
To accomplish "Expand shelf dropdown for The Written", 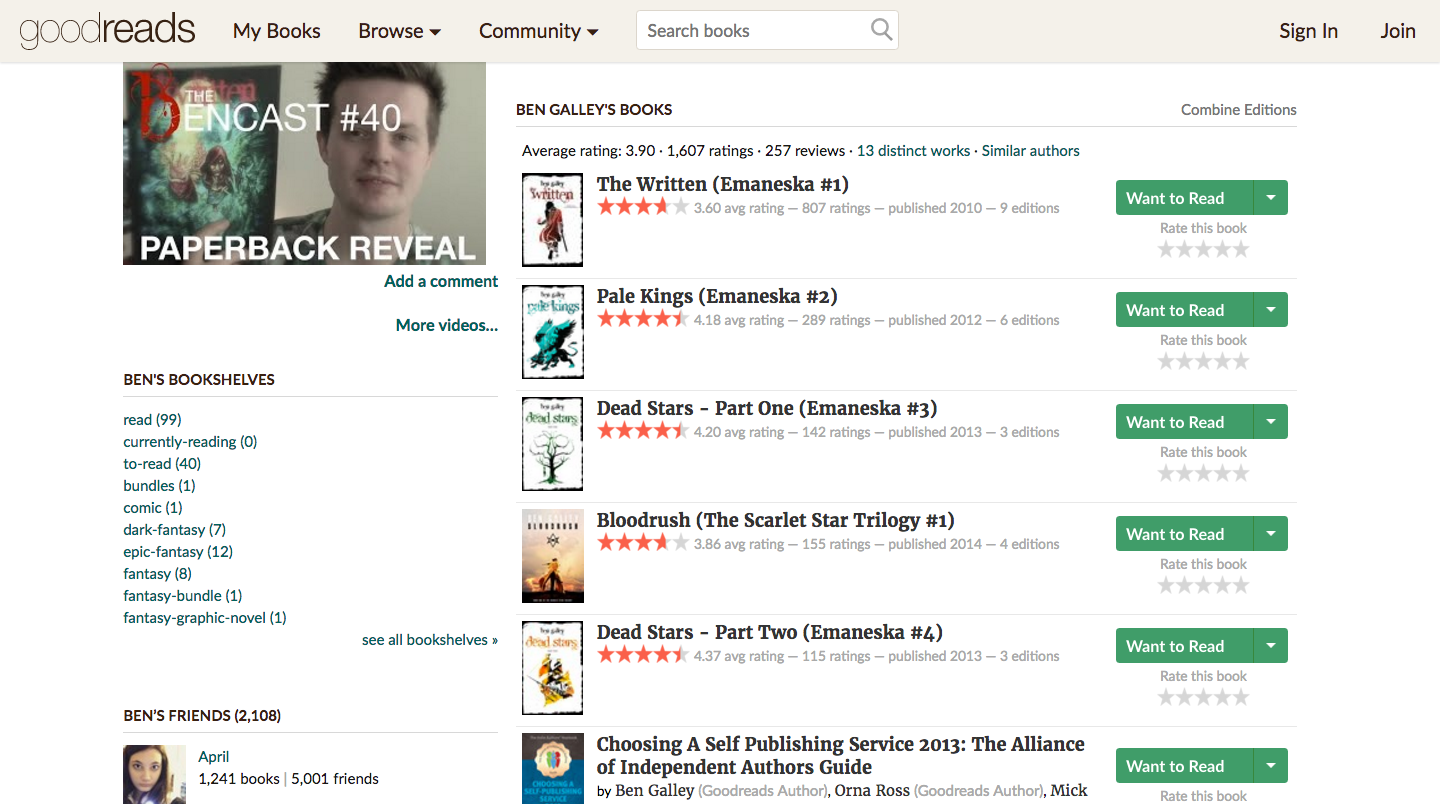I will click(x=1271, y=198).
